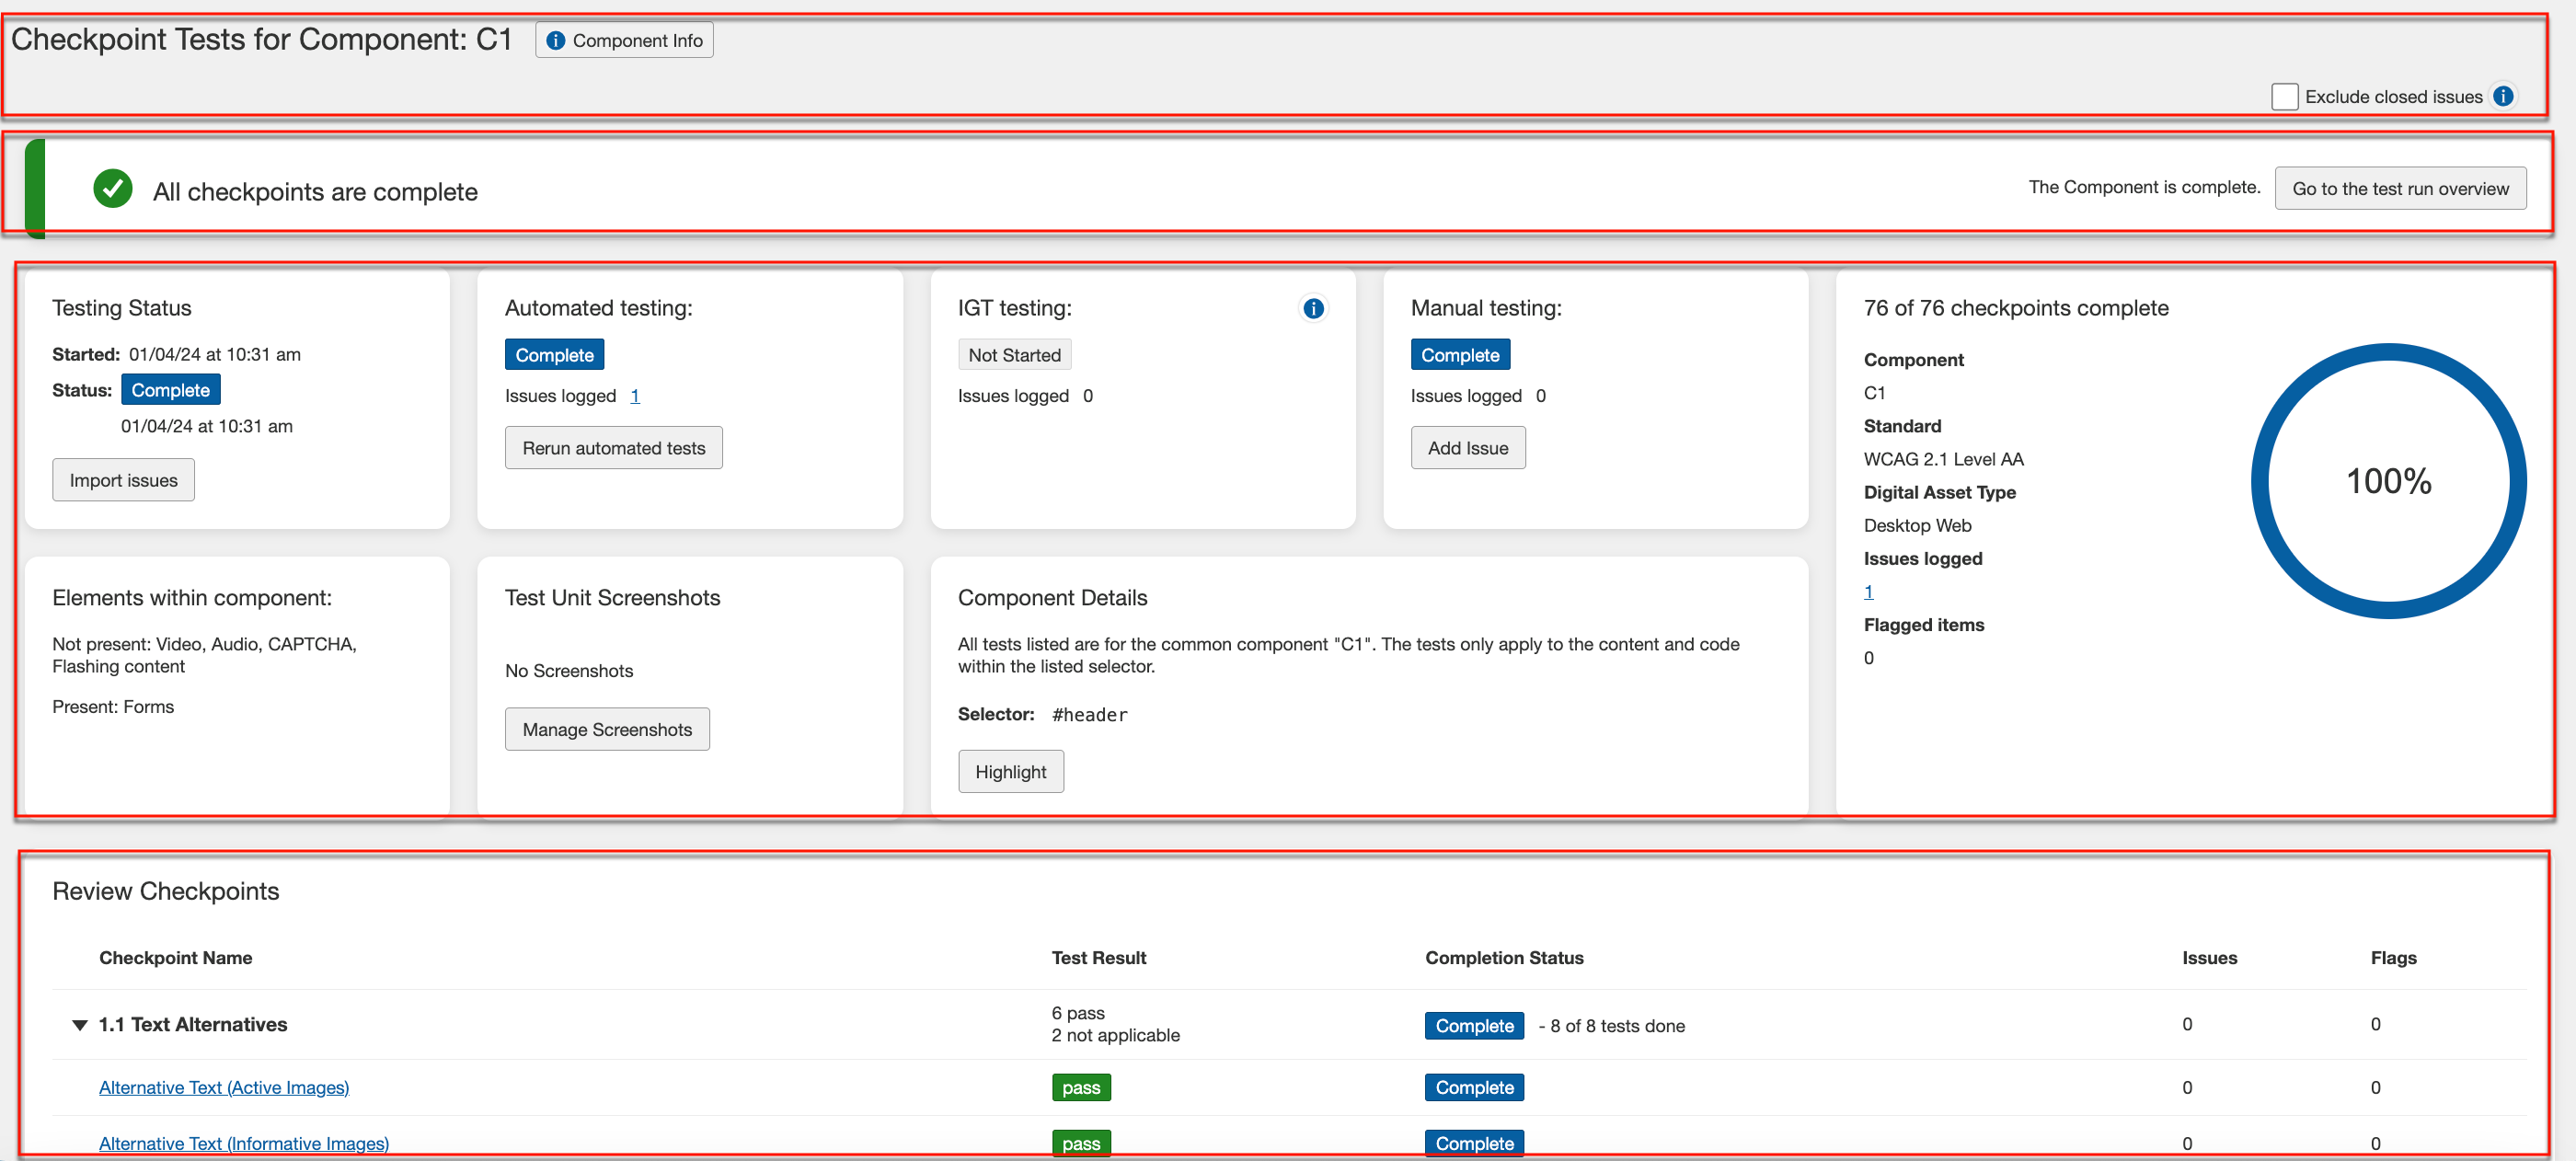Click Go to the test run overview
Viewport: 2576px width, 1161px height.
pyautogui.click(x=2399, y=188)
